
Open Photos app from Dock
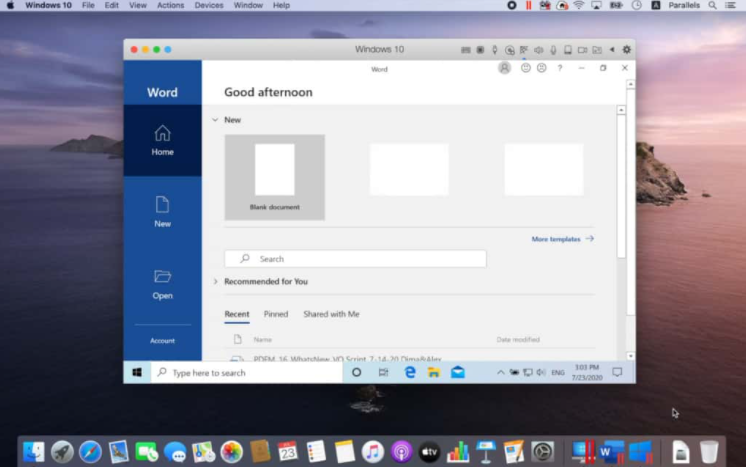pyautogui.click(x=231, y=452)
